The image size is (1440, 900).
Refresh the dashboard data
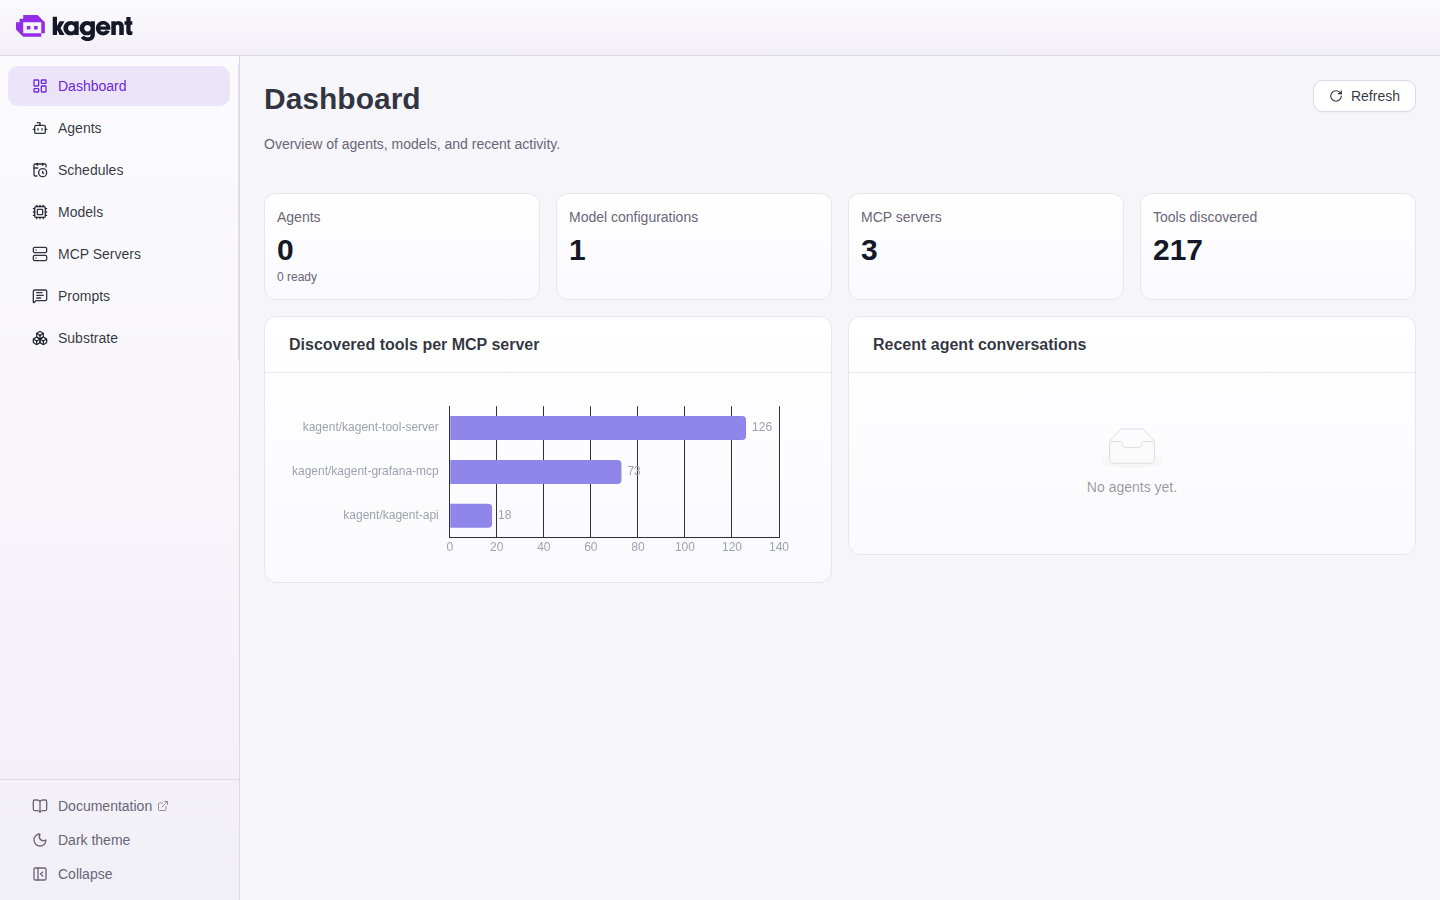pos(1364,96)
